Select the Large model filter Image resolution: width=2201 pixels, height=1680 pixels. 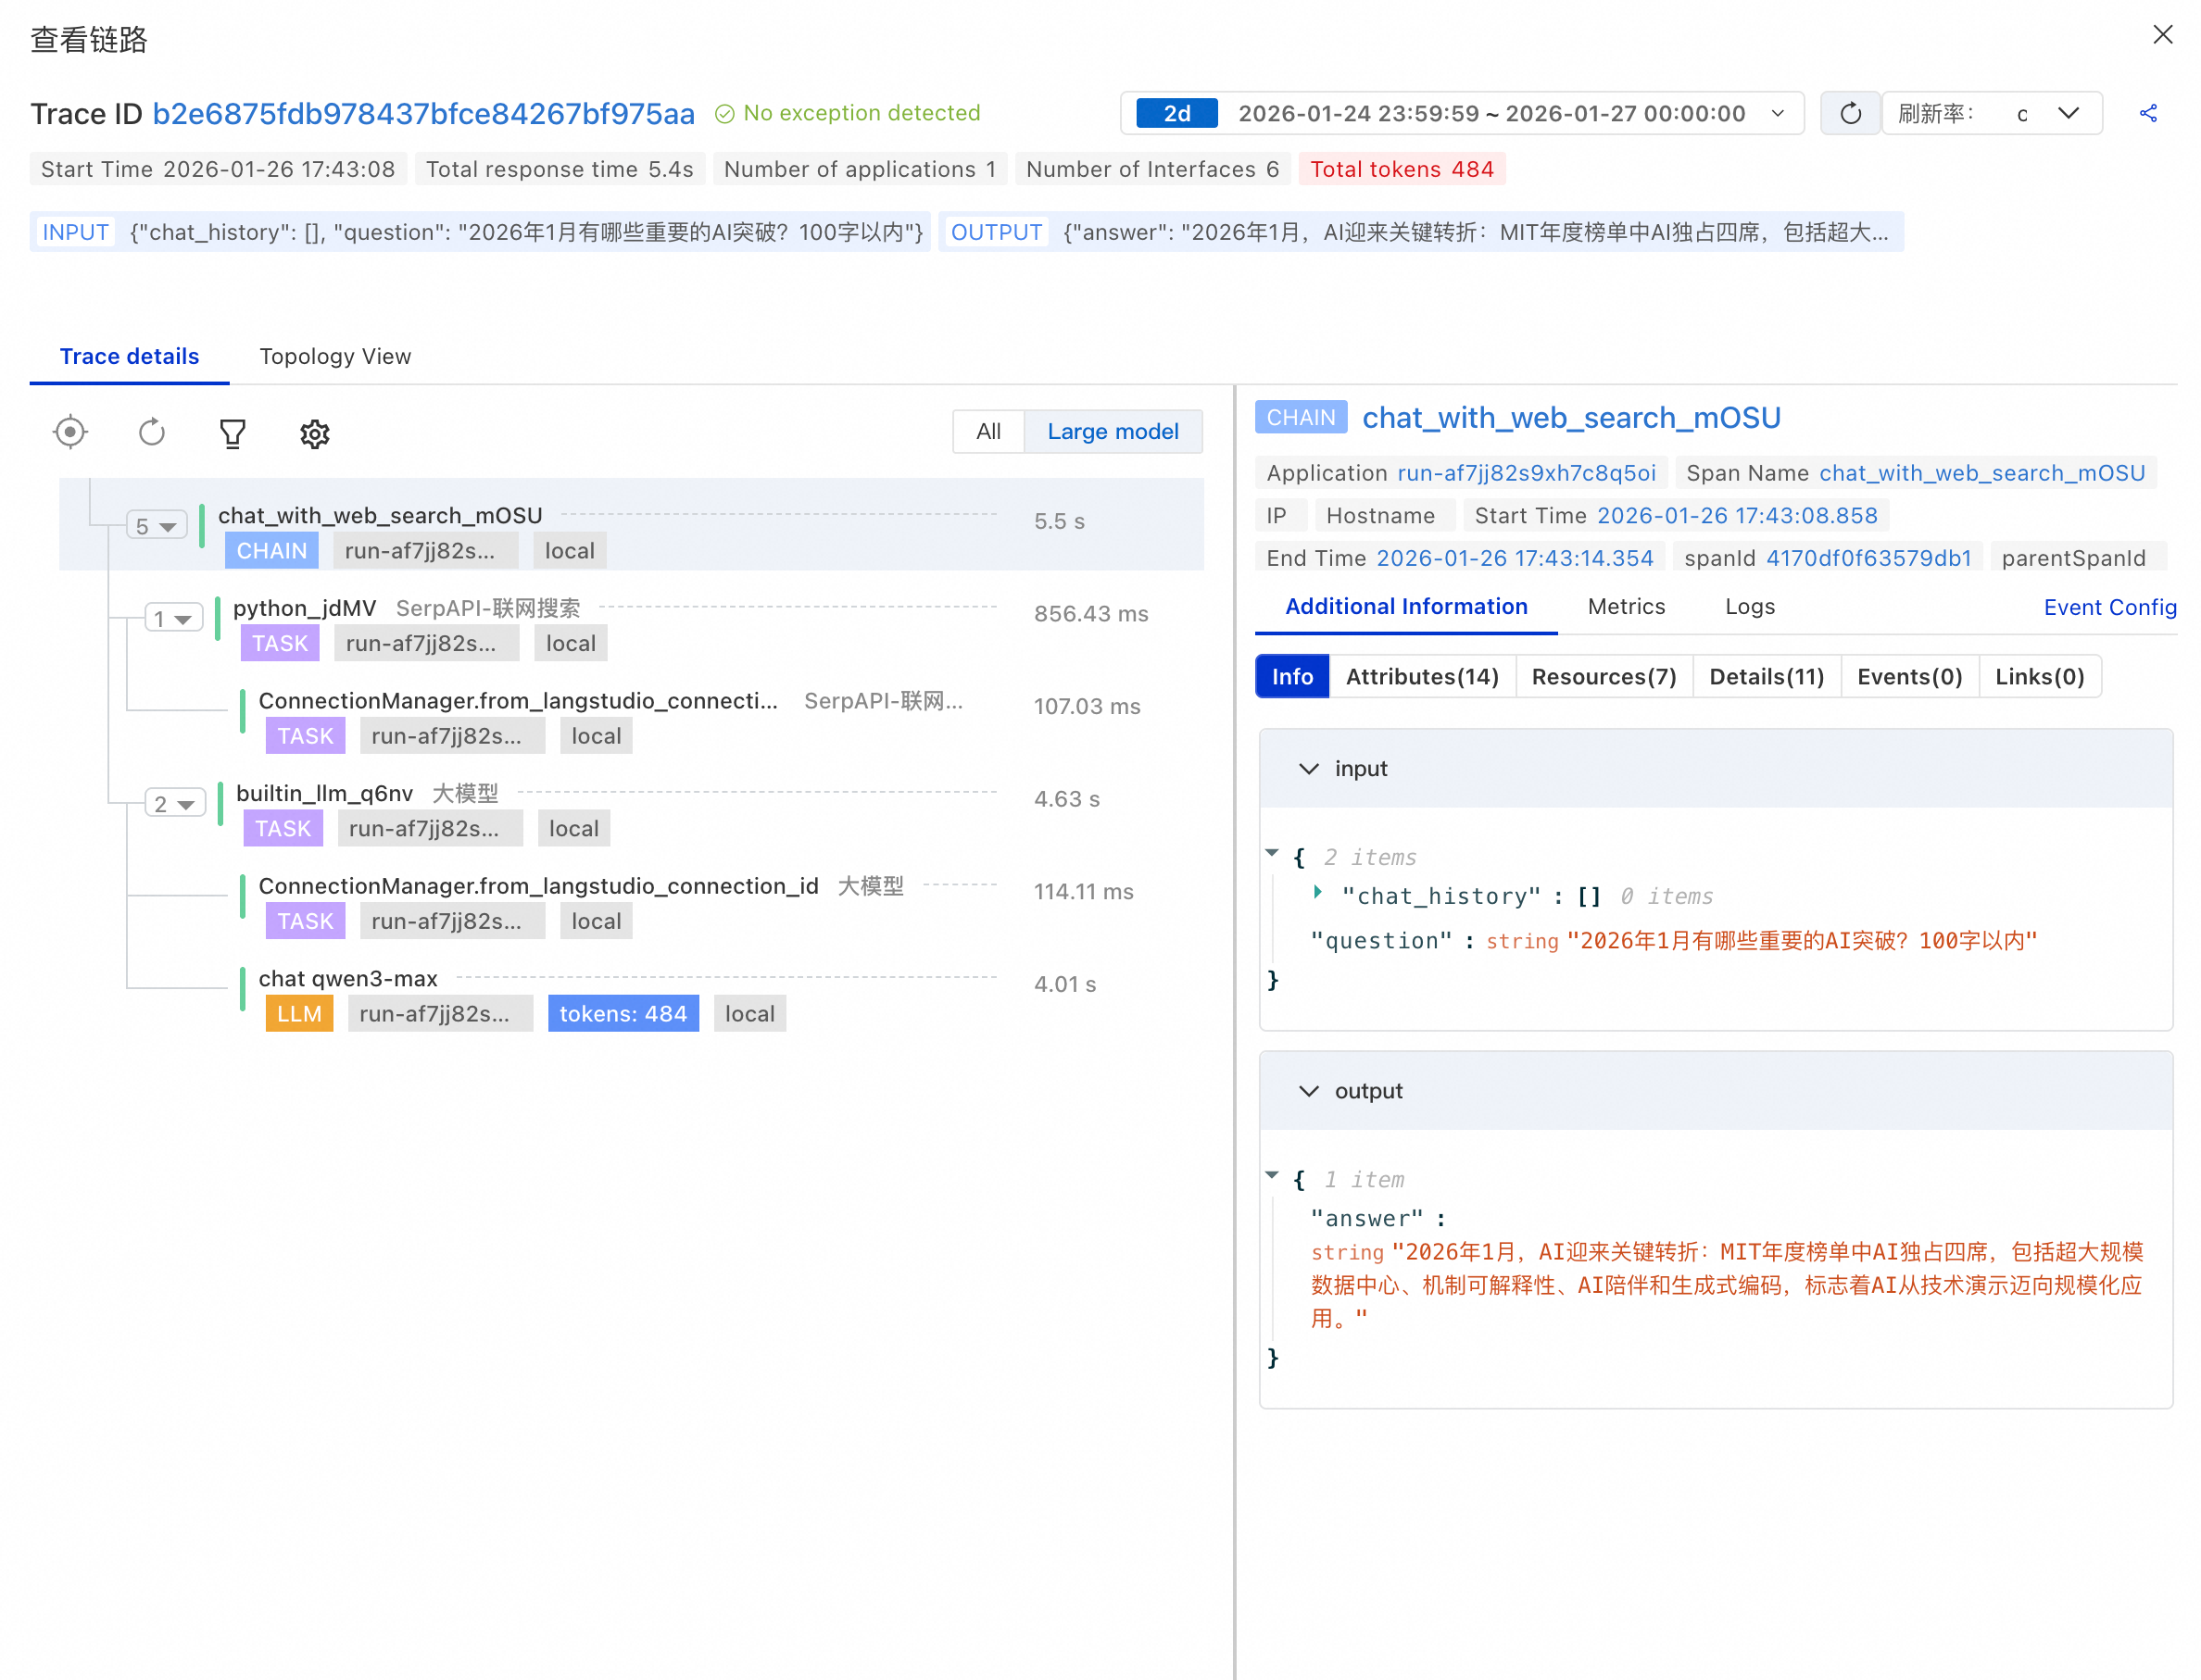[1112, 431]
